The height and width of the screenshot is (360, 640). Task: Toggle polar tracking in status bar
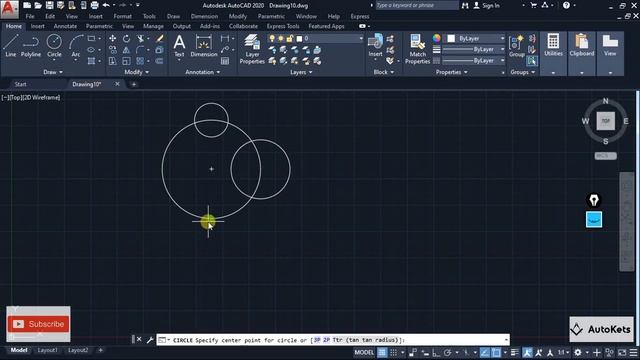448,352
